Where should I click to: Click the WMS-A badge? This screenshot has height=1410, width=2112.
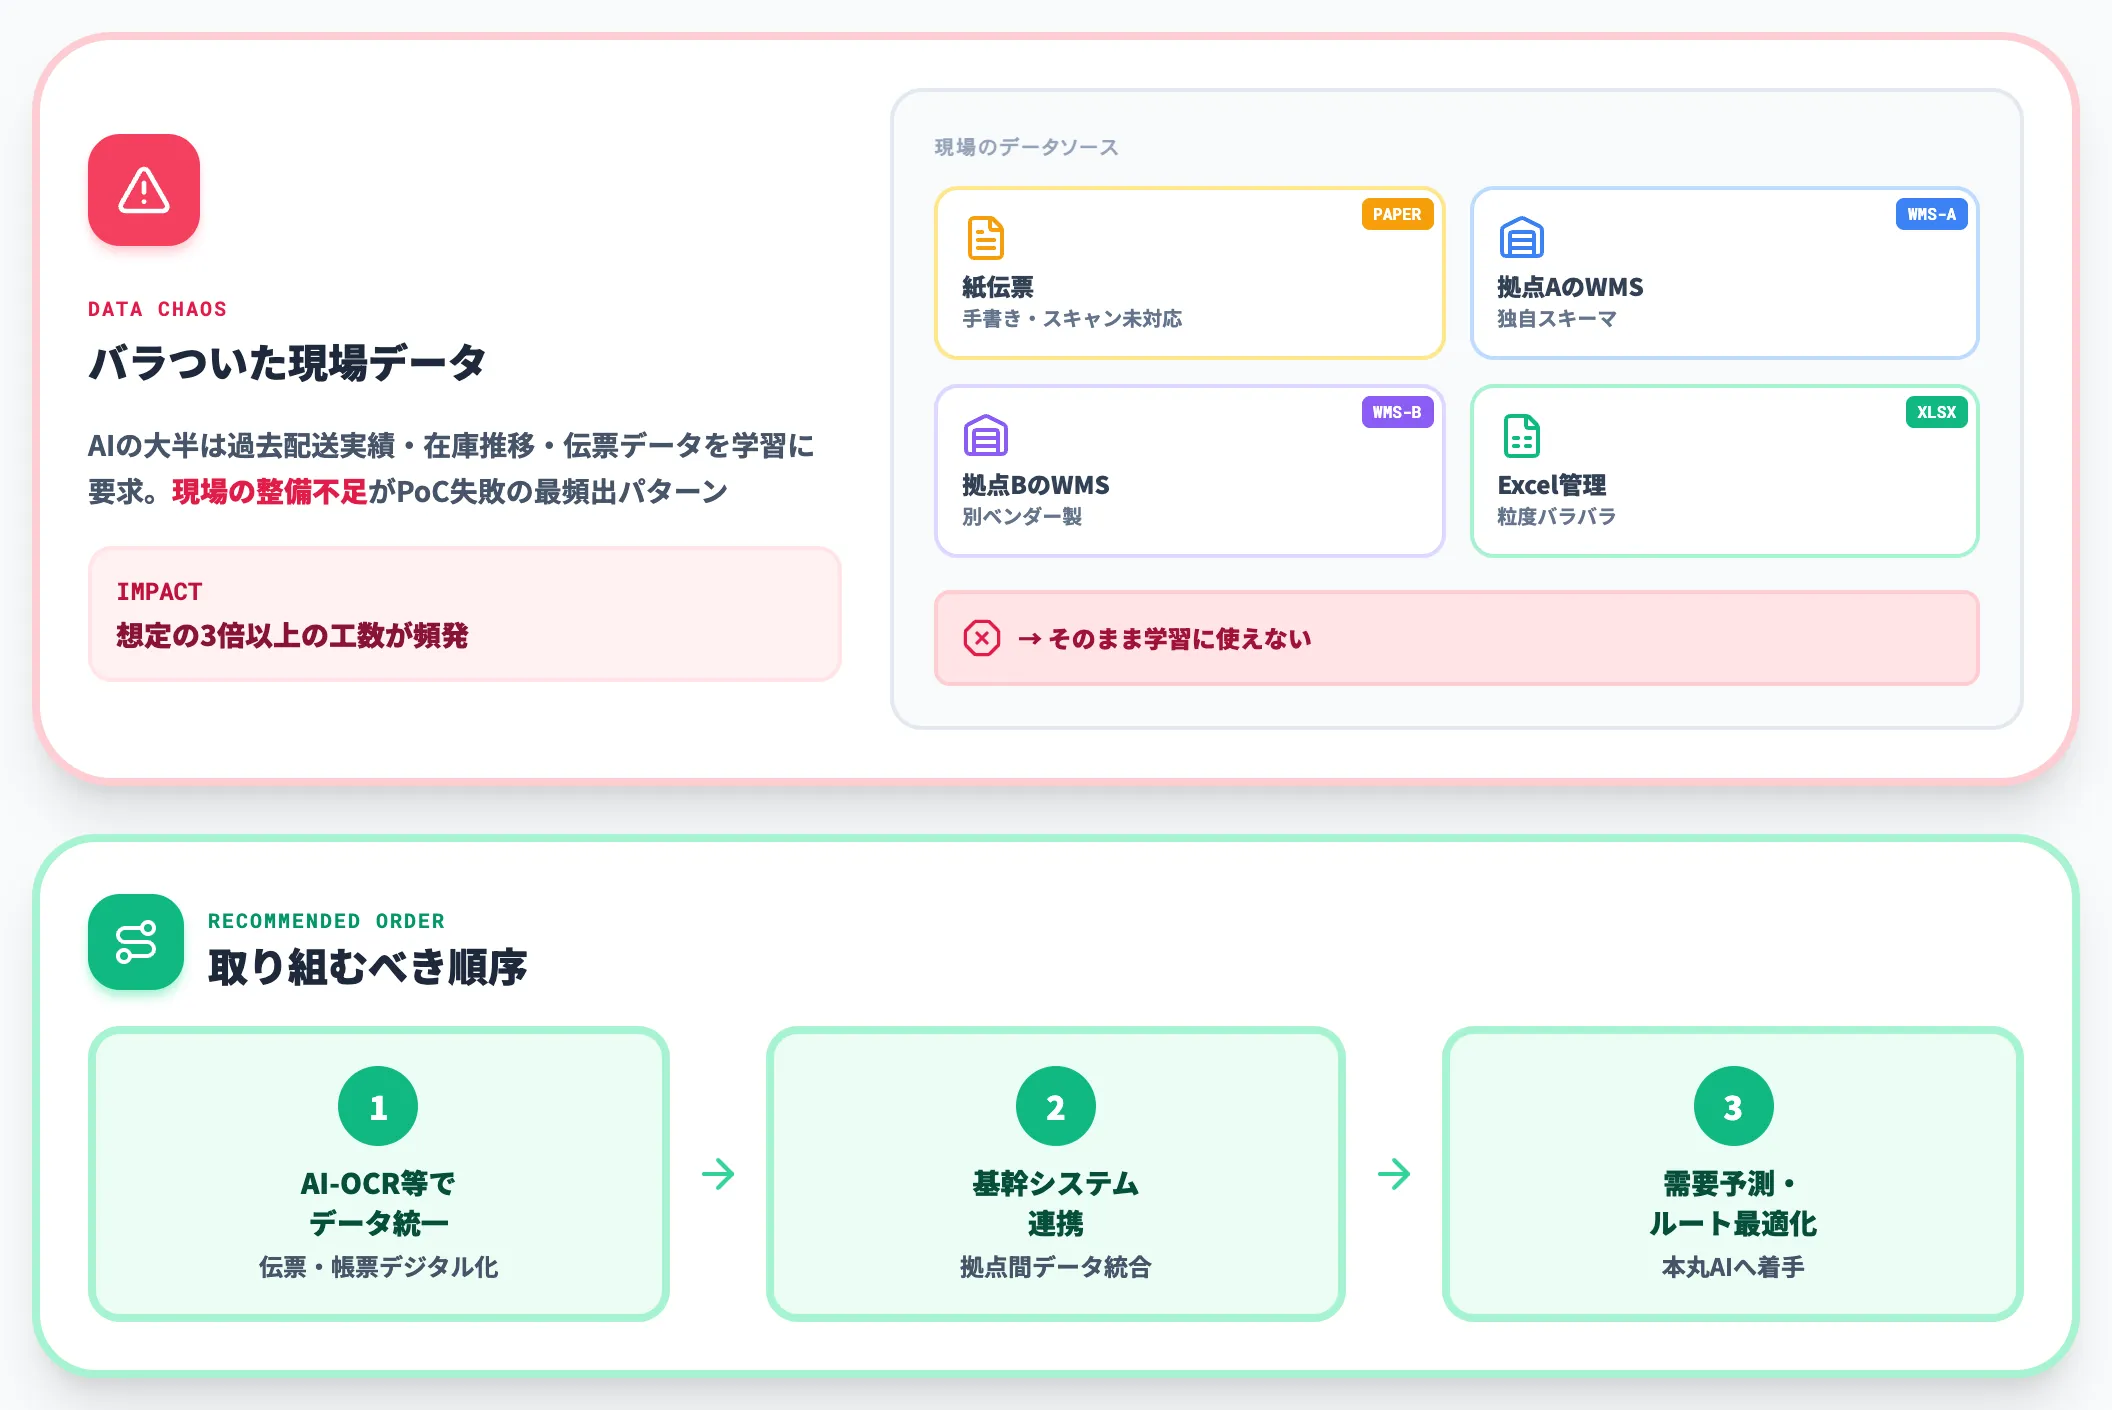[x=1931, y=214]
